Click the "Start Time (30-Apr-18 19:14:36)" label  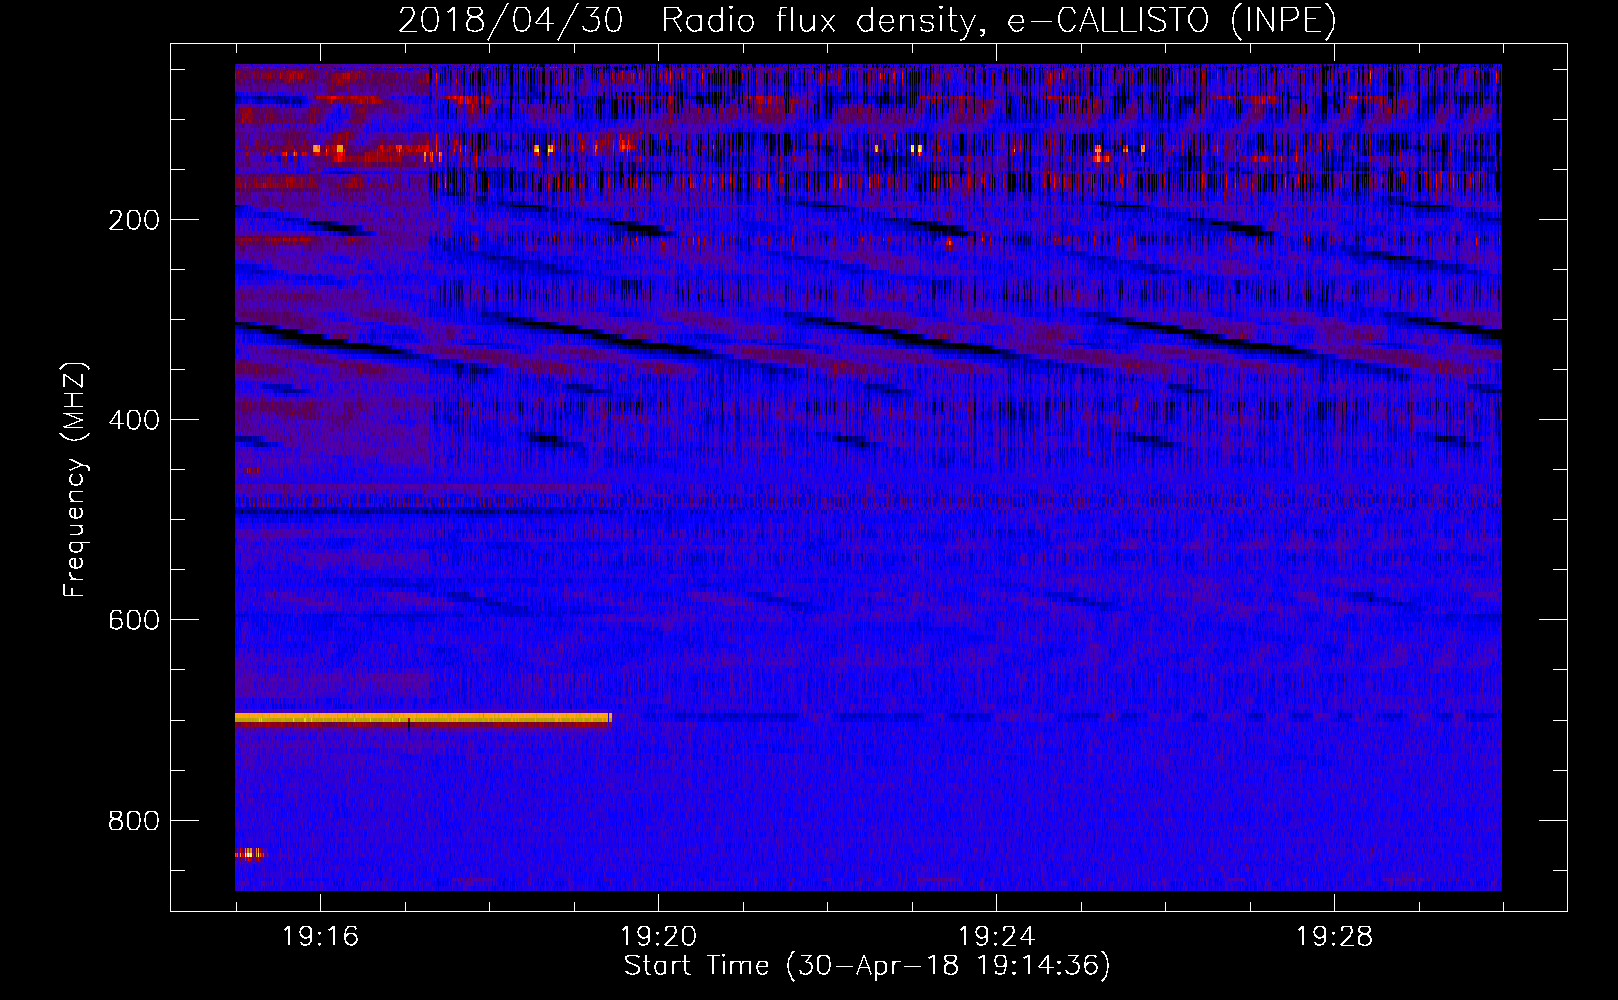[867, 966]
